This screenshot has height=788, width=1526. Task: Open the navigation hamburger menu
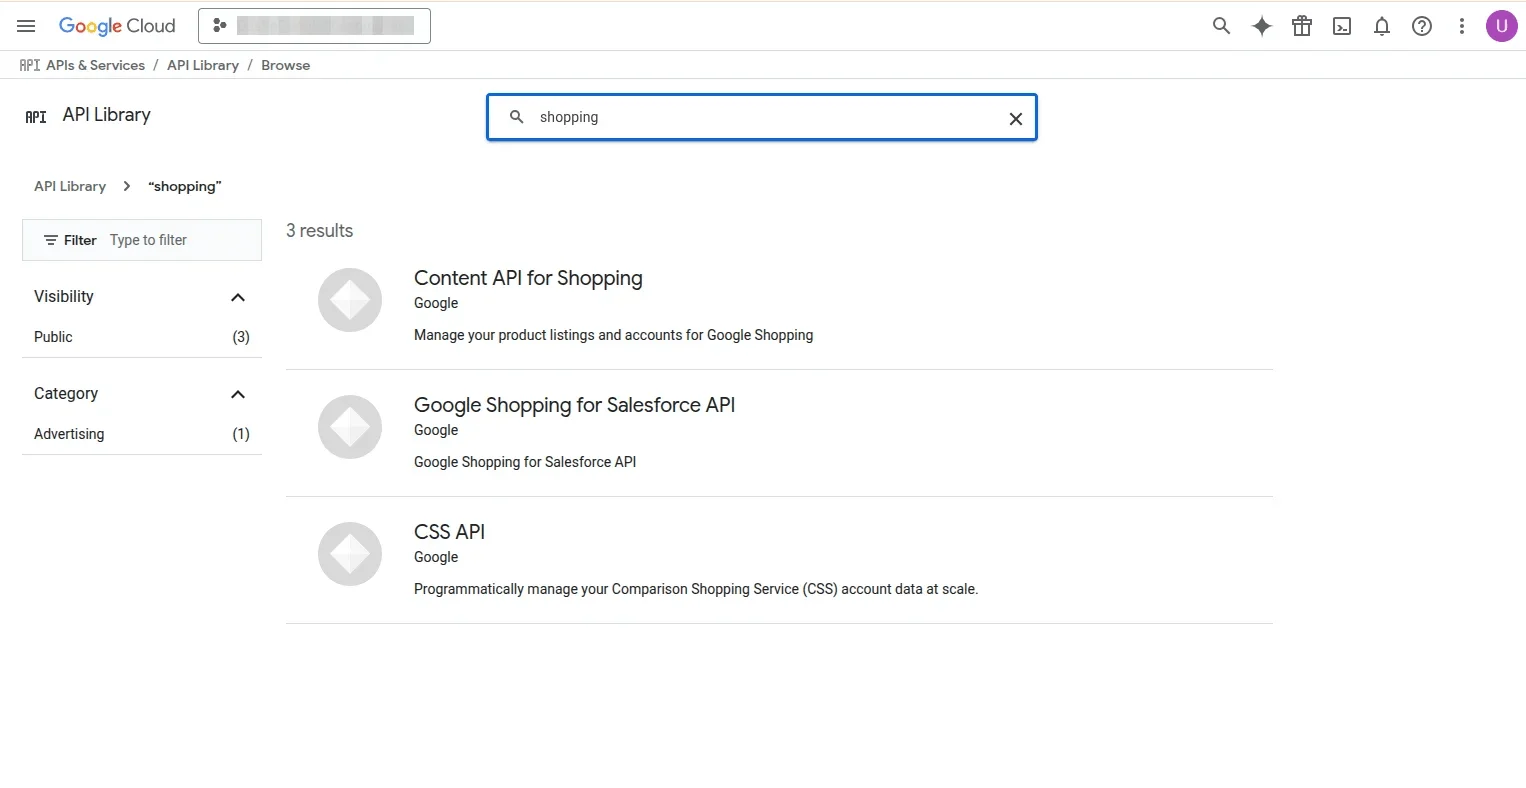(26, 26)
